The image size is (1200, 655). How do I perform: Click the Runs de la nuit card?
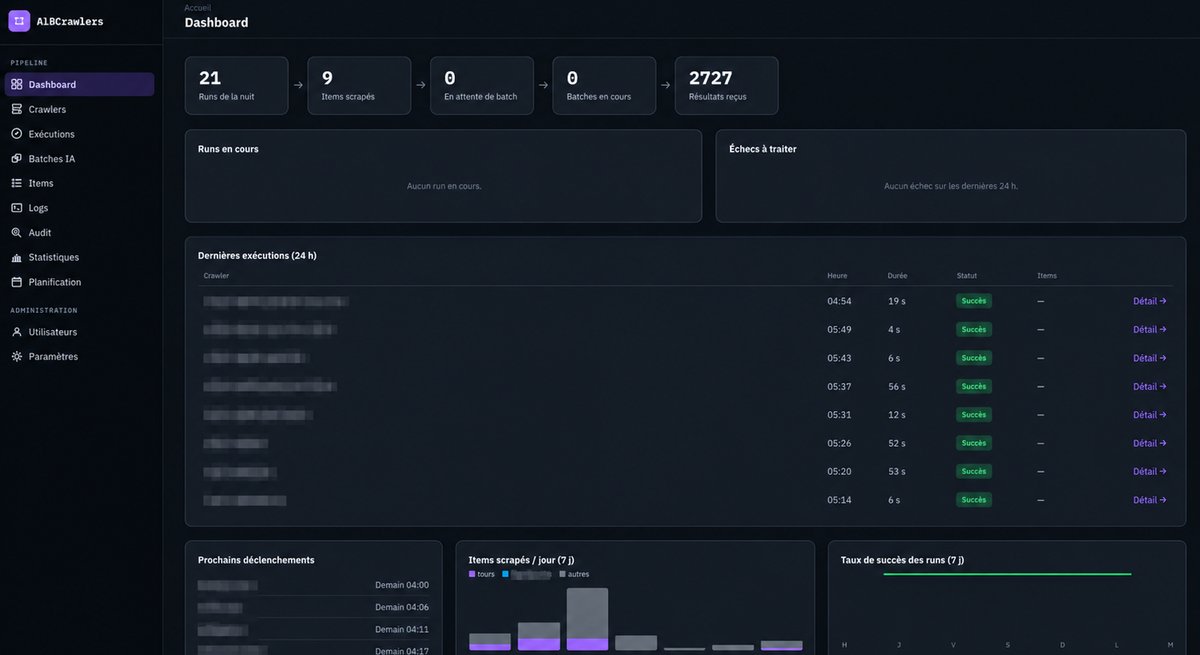[236, 85]
